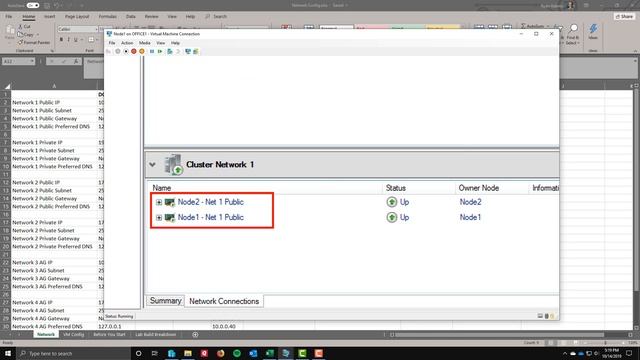Click the Windows taskbar search box

pos(73,353)
